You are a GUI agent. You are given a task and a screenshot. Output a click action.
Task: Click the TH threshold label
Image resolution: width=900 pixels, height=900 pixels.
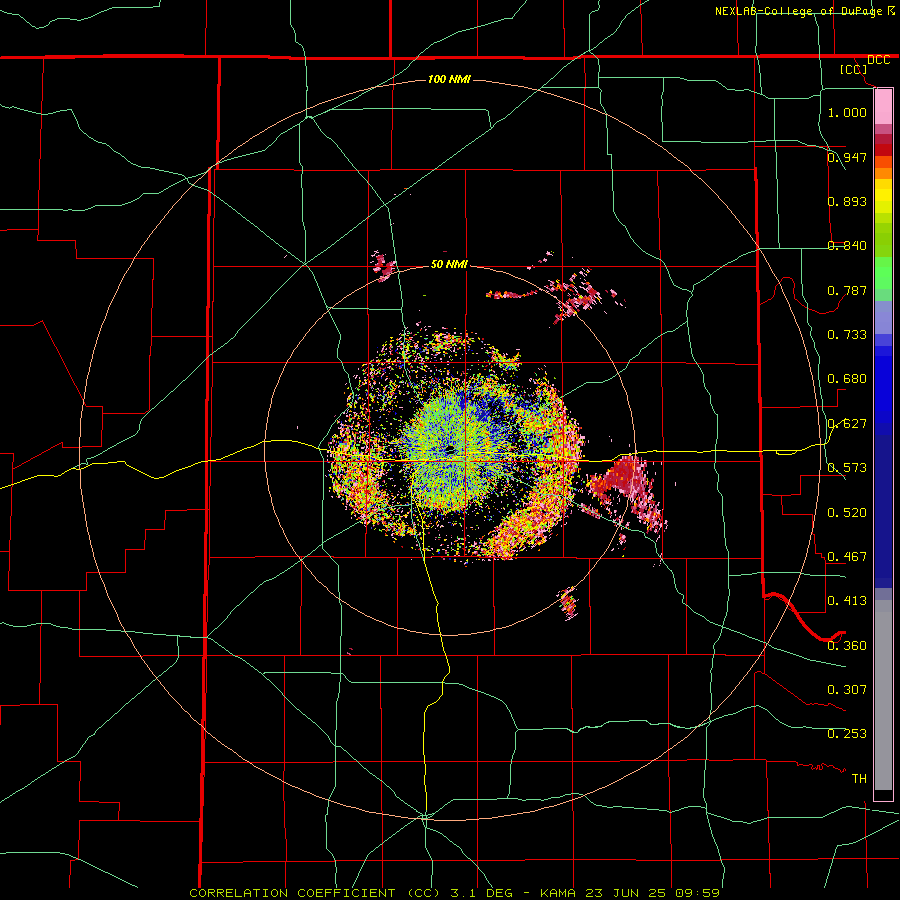tap(859, 779)
